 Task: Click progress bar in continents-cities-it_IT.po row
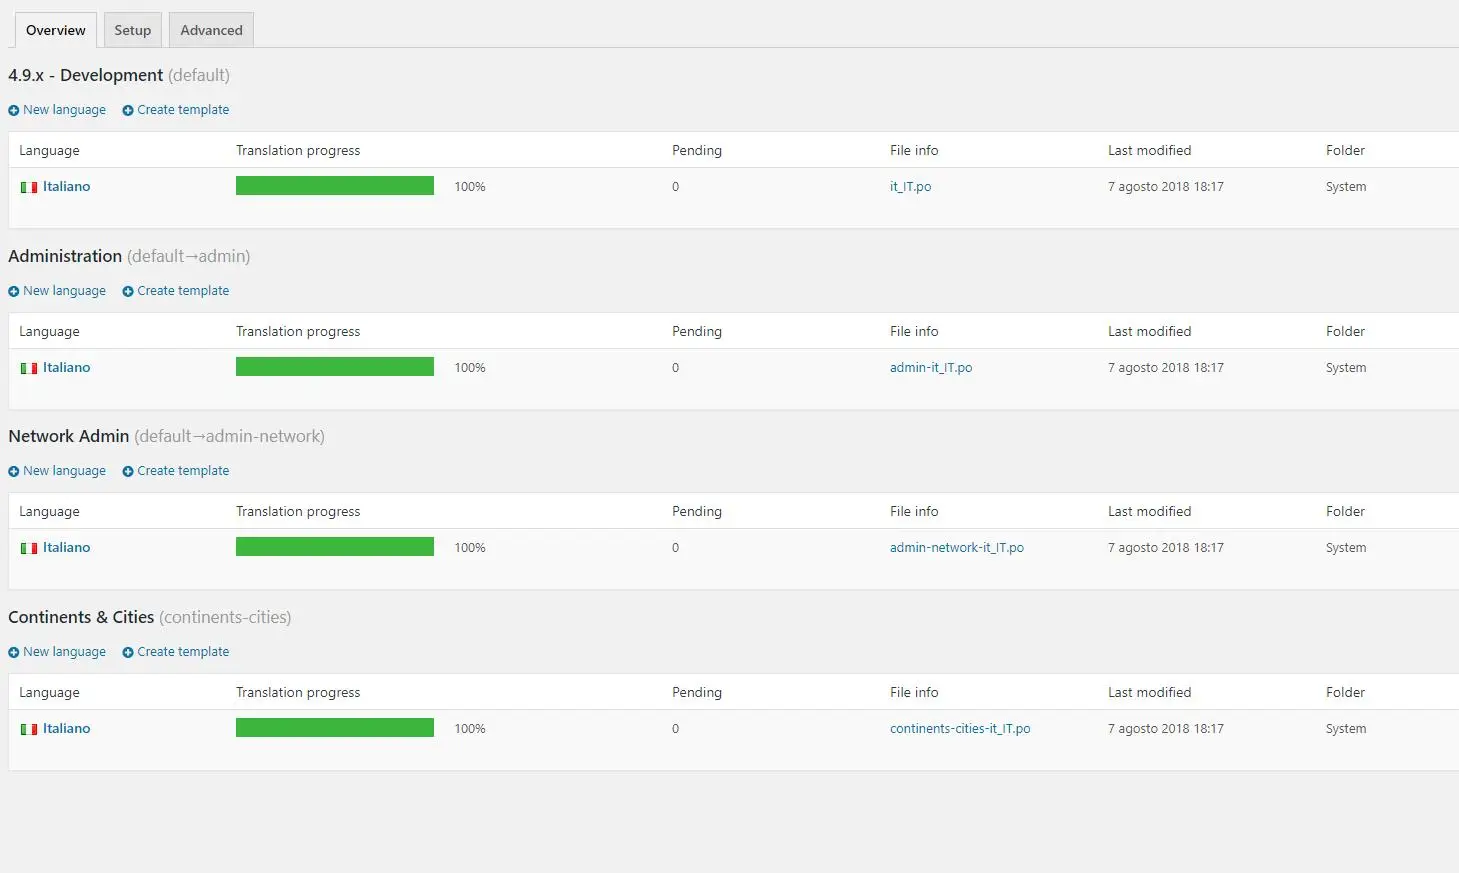pos(335,728)
